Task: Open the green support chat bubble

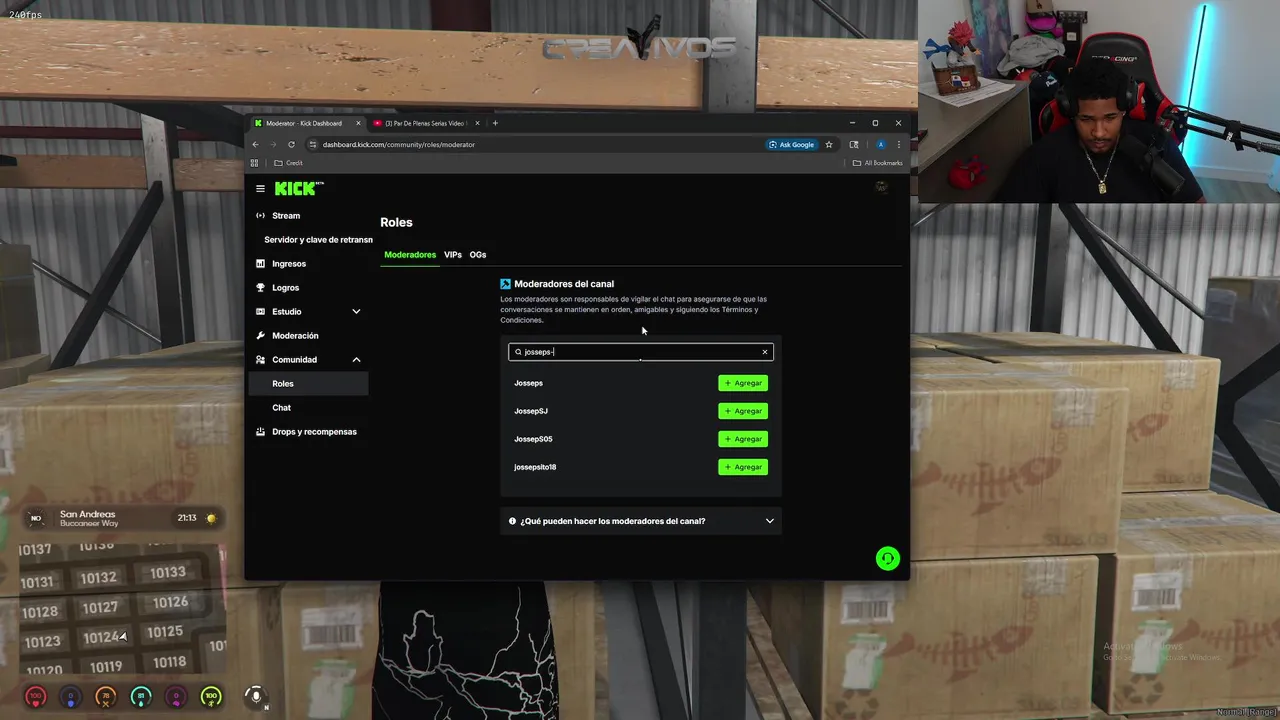Action: click(887, 558)
